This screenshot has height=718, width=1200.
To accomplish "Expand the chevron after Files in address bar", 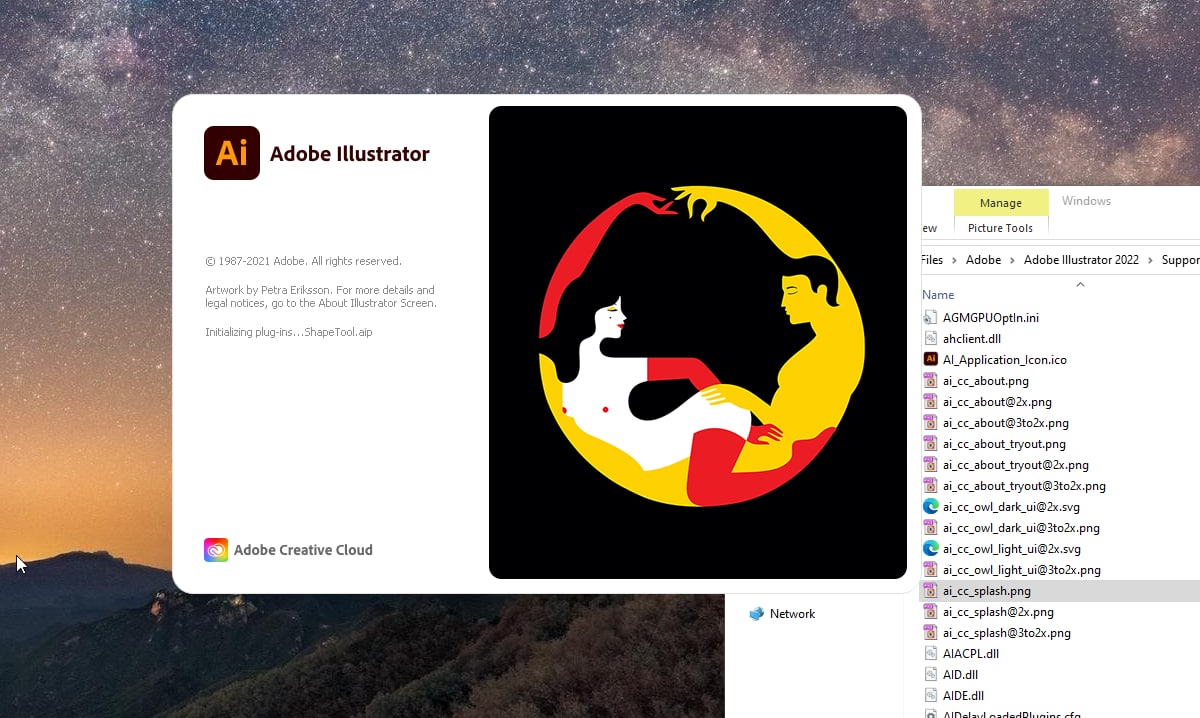I will [954, 260].
